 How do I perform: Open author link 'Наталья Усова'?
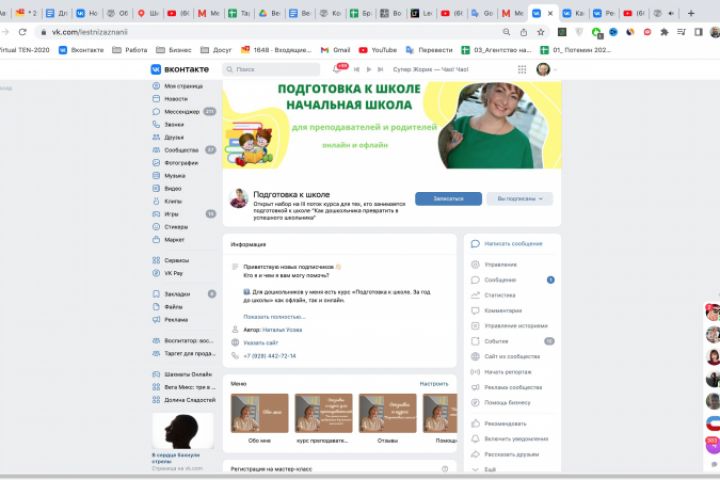click(282, 330)
